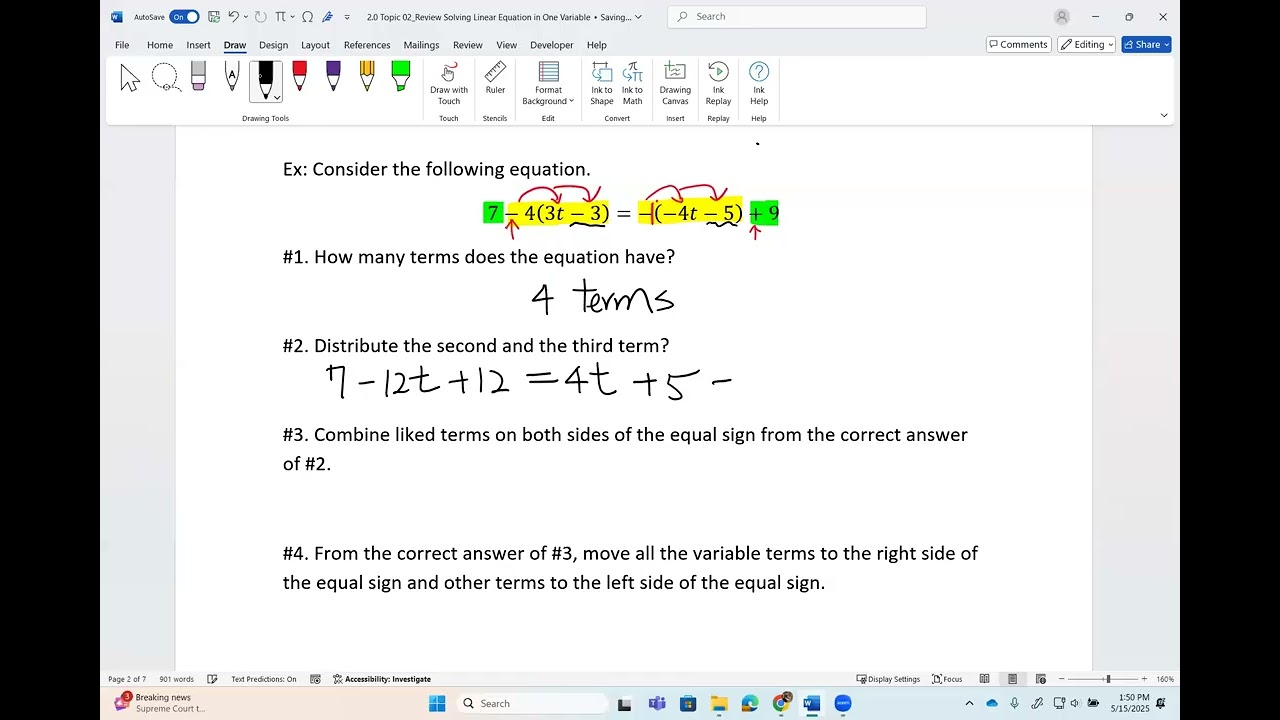
Task: Click the Redo button
Action: pyautogui.click(x=261, y=17)
